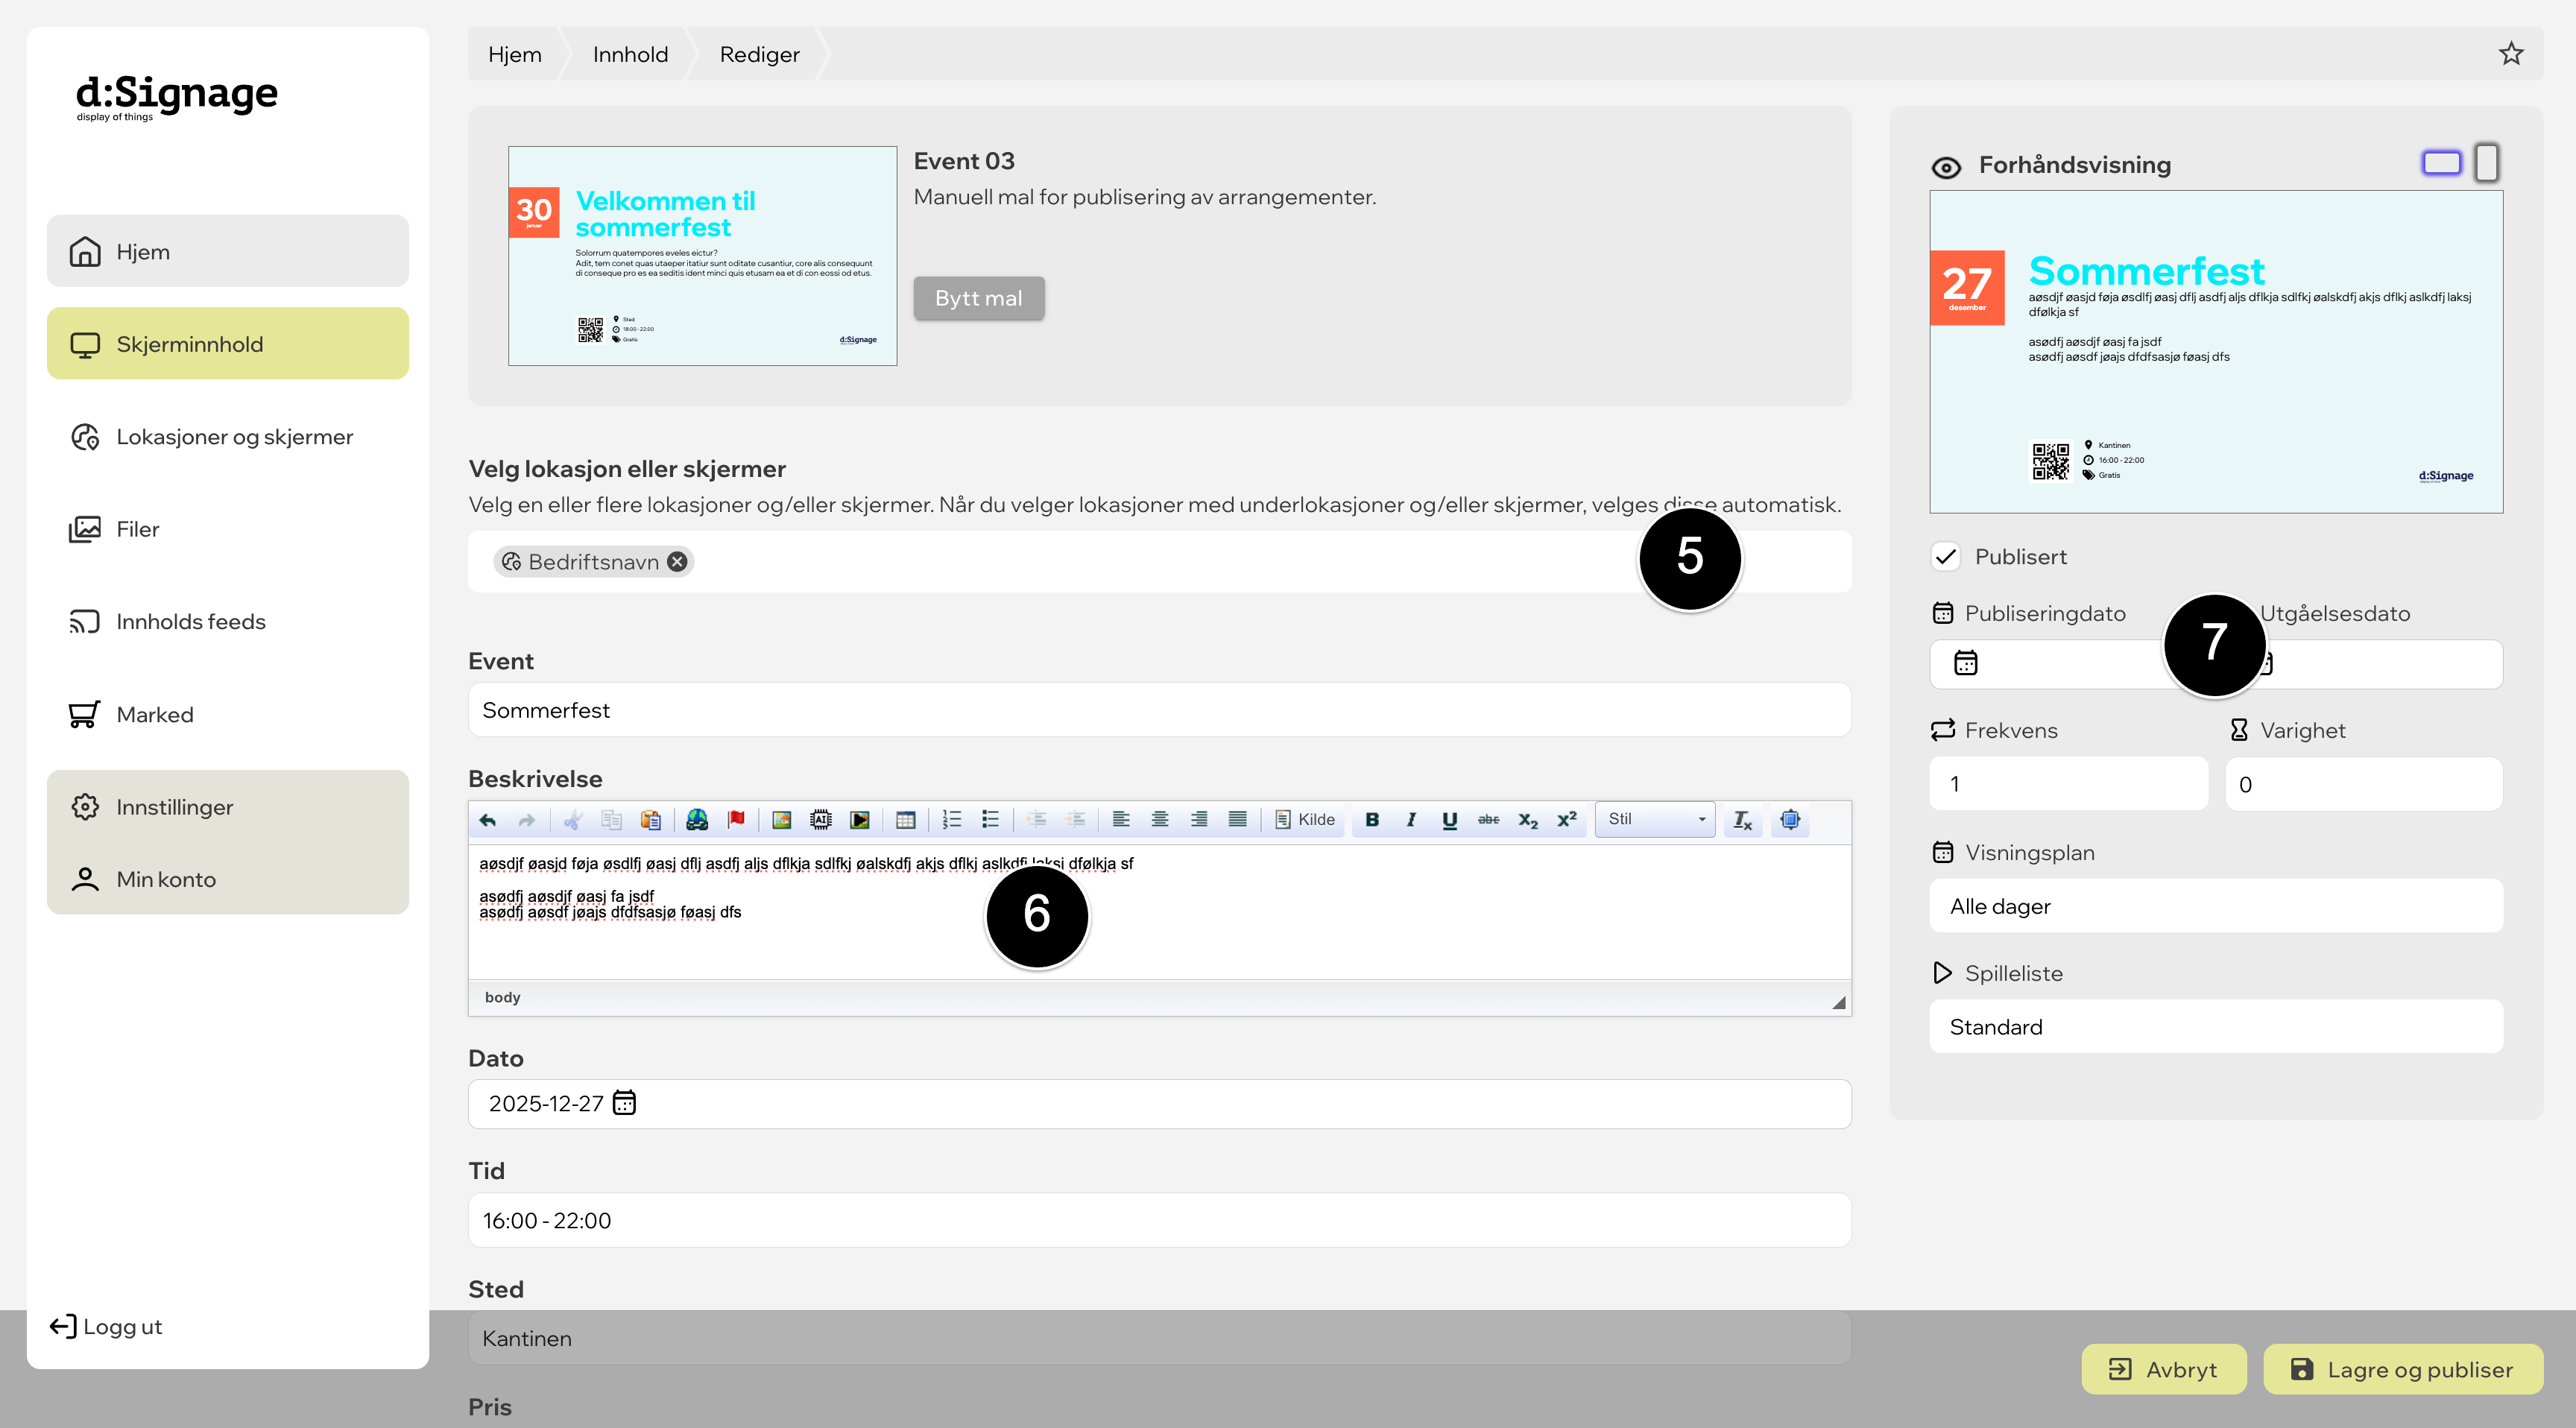This screenshot has width=2576, height=1428.
Task: Toggle superscript formatting
Action: point(1567,820)
